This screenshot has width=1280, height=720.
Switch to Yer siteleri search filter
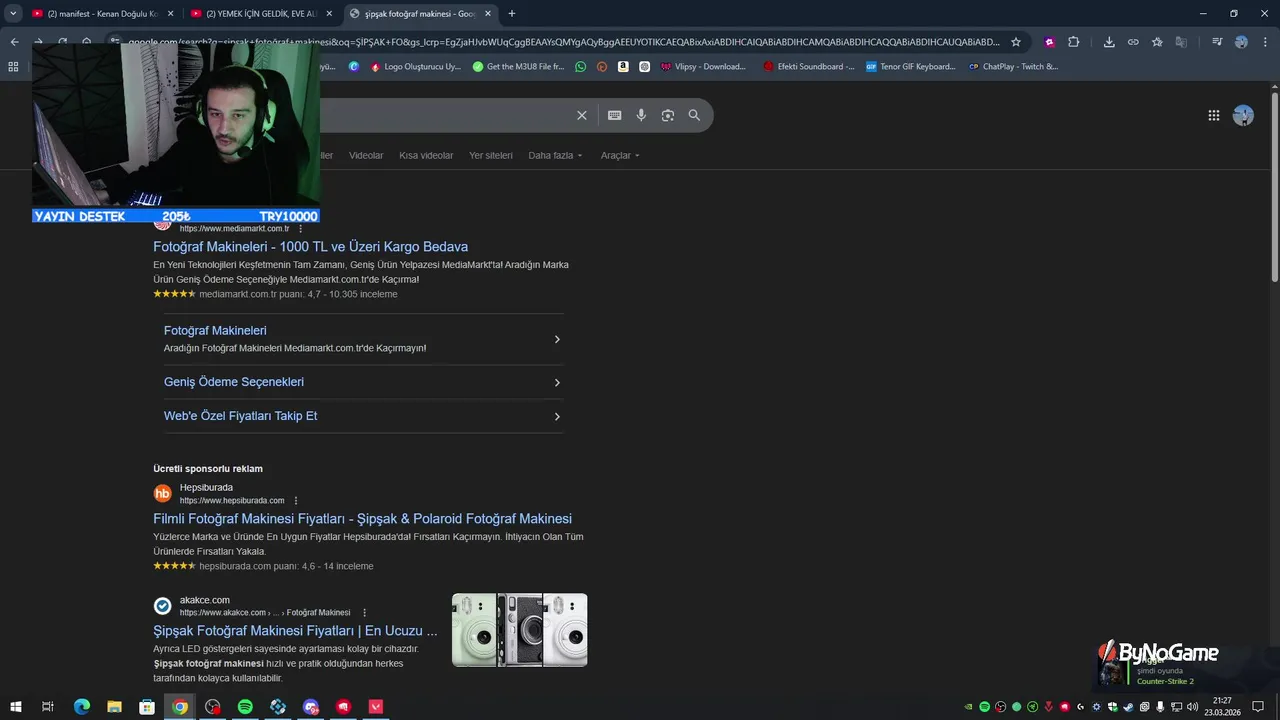click(x=491, y=156)
